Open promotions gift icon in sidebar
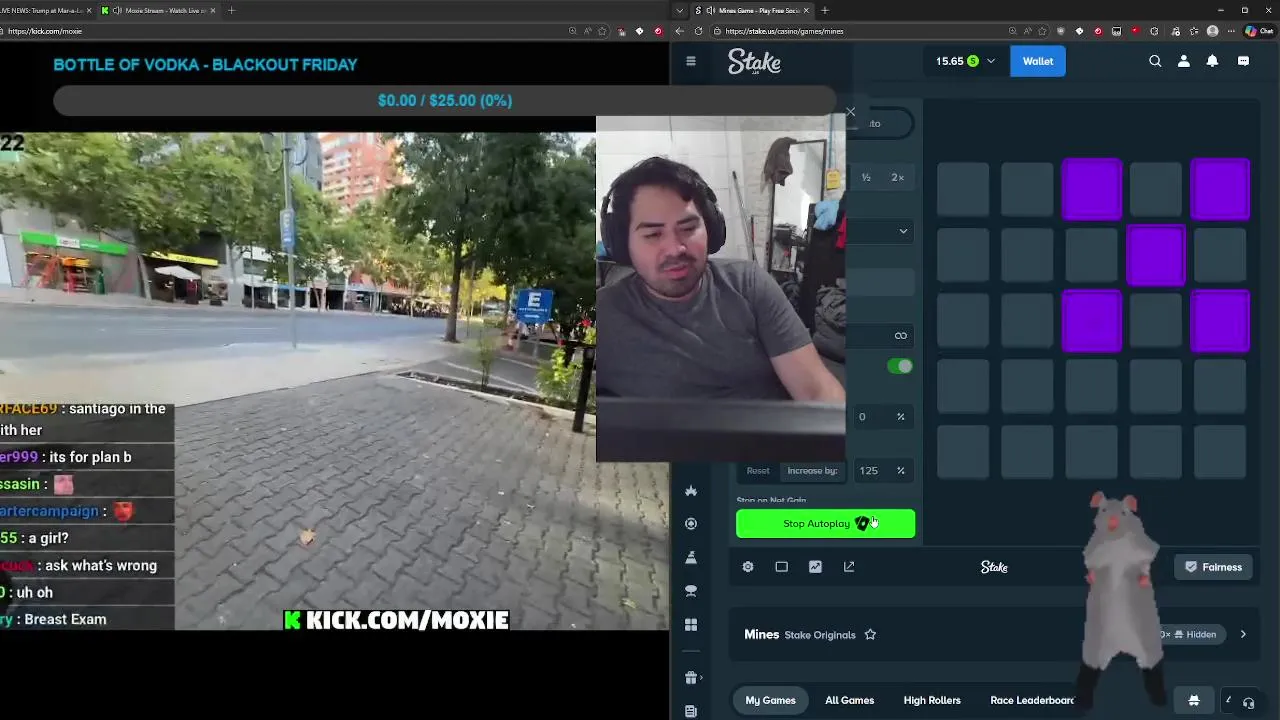The image size is (1280, 720). (691, 678)
